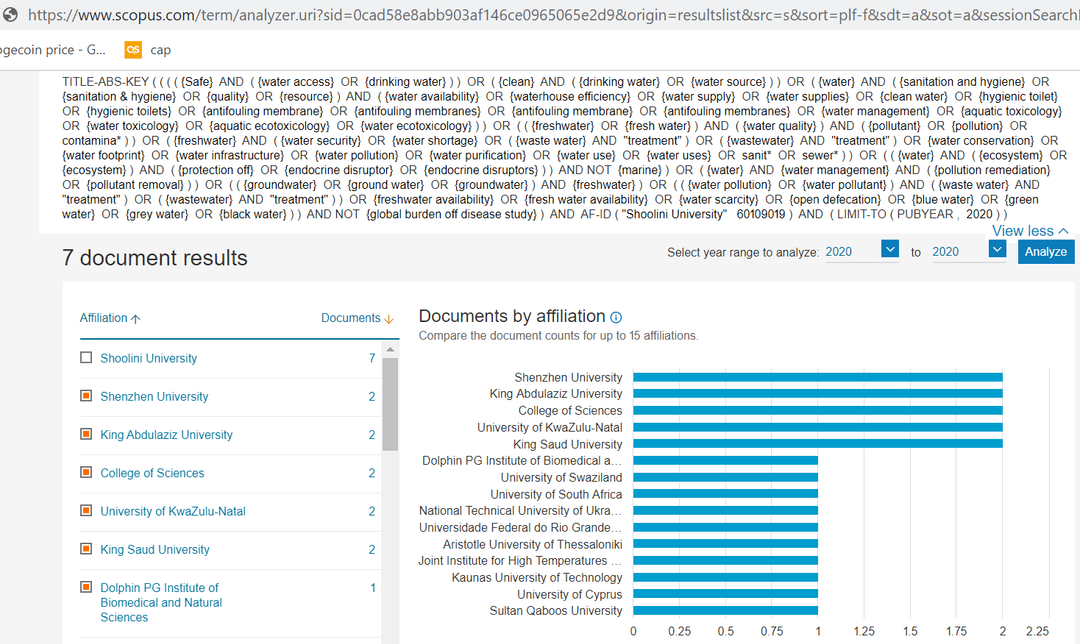This screenshot has height=644, width=1080.
Task: Open the cap bookmark label
Action: (x=160, y=50)
